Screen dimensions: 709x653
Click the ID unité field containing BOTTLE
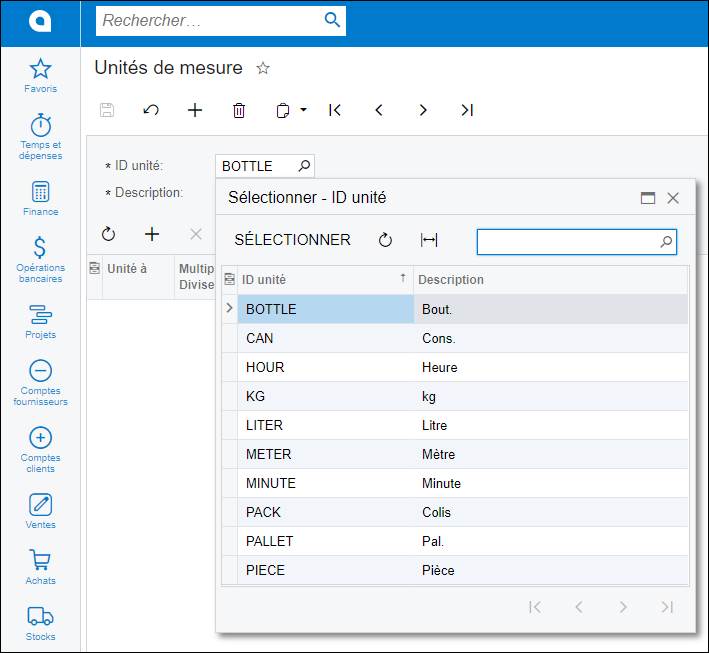pyautogui.click(x=265, y=166)
